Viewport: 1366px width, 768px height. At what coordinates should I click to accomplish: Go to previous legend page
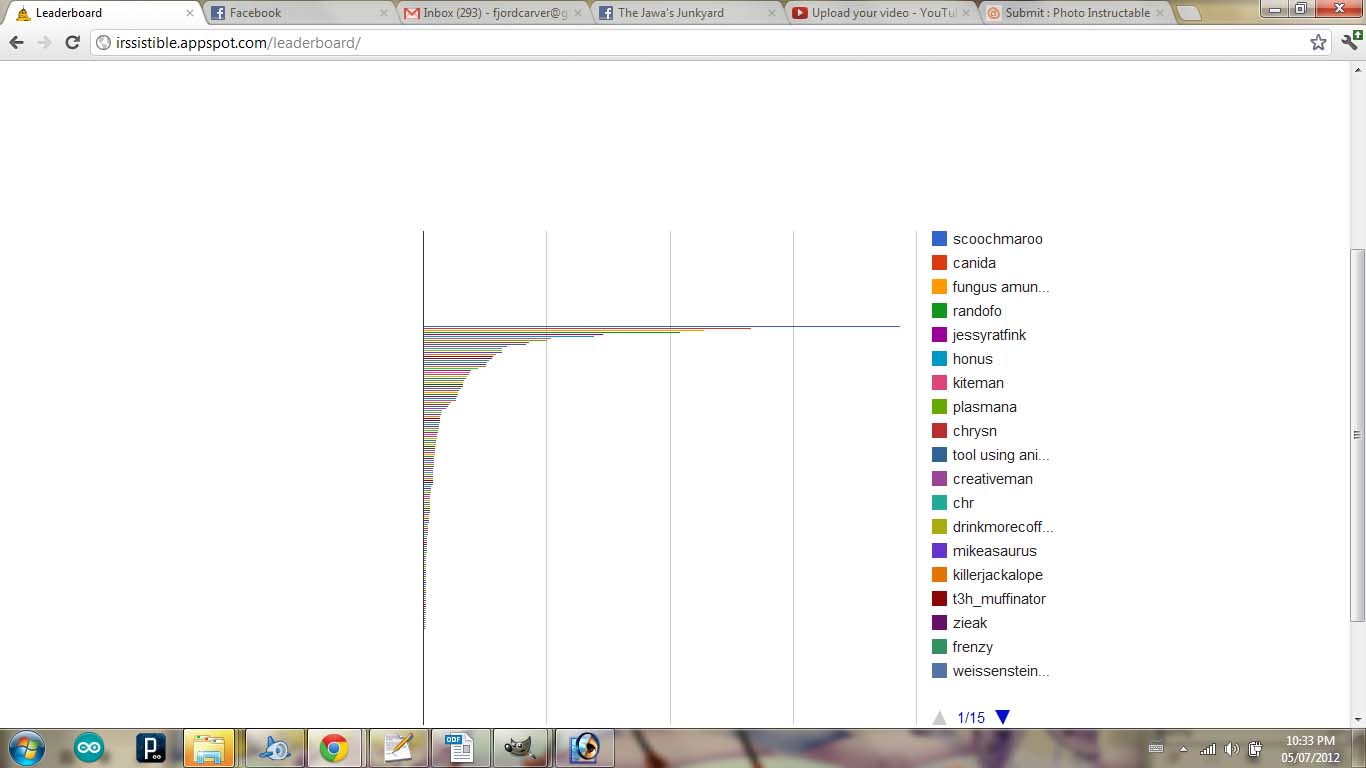click(939, 717)
